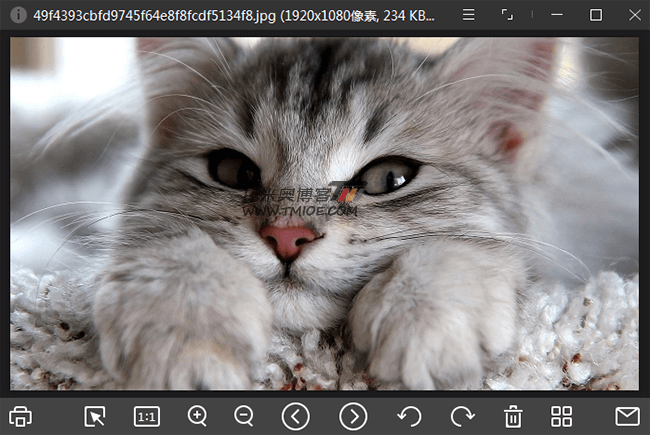The image size is (650, 435).
Task: Delete the current image with trash icon
Action: (x=513, y=416)
